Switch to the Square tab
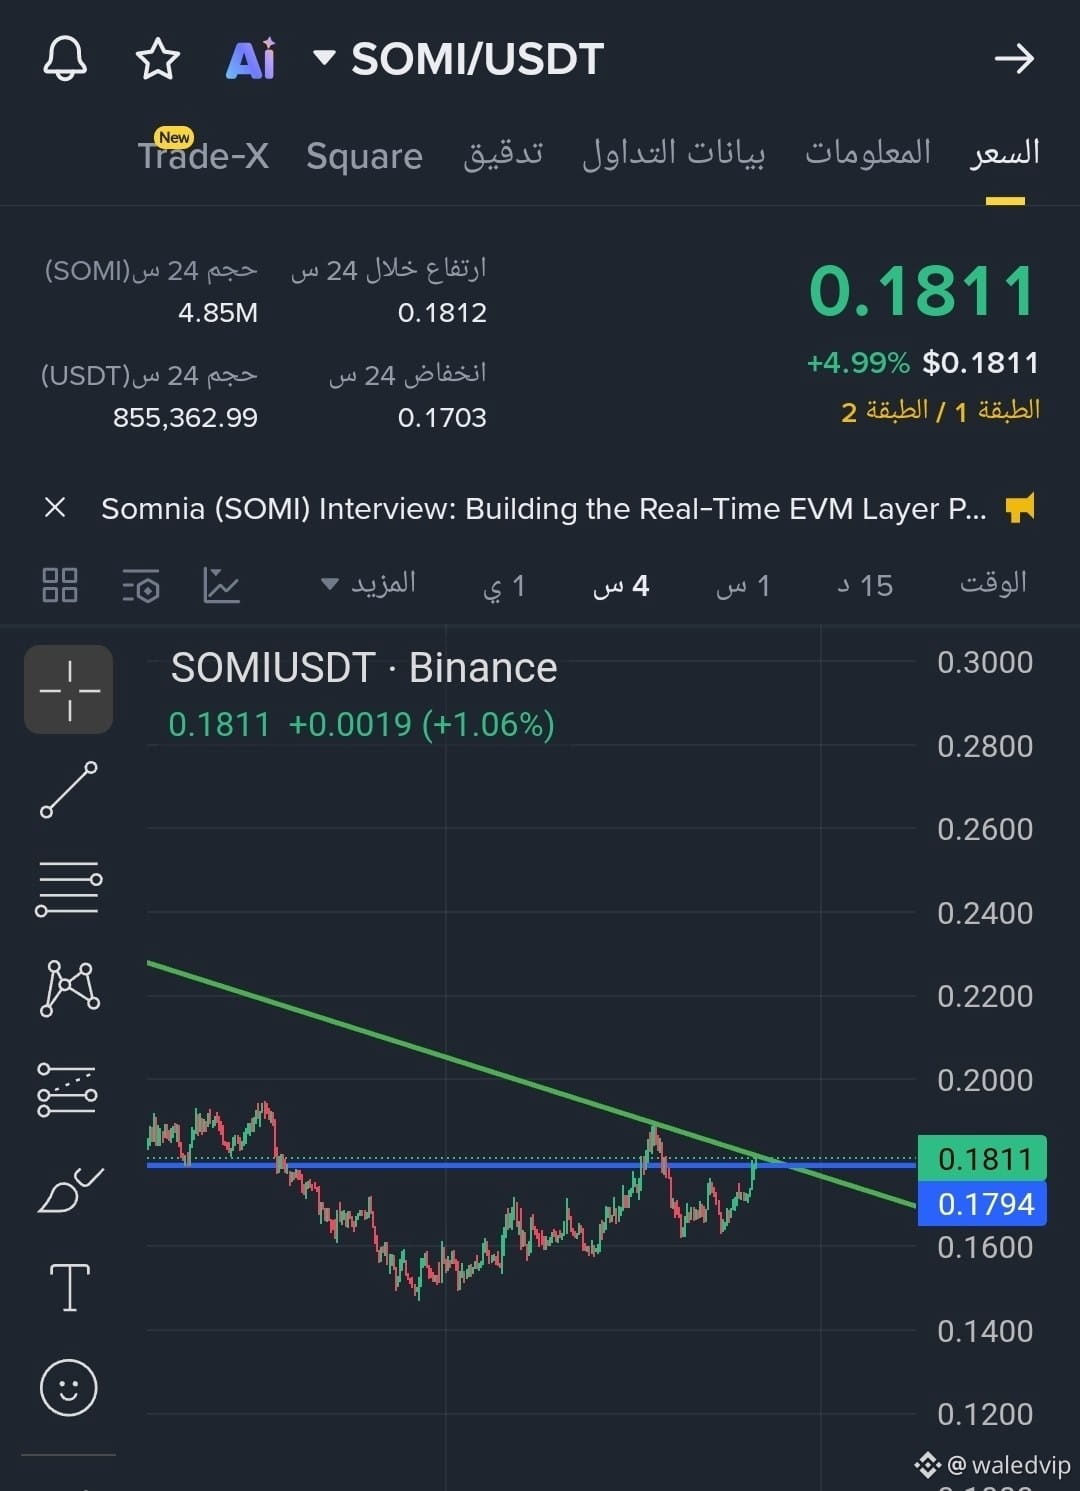 [364, 156]
